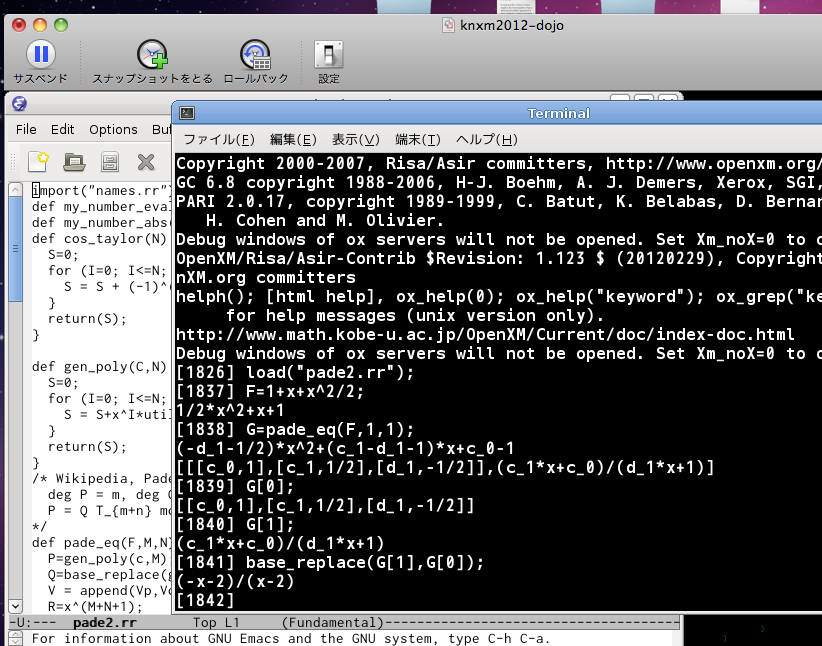The height and width of the screenshot is (646, 822).
Task: Click the Emacs scrollbar up arrow
Action: [x=16, y=189]
